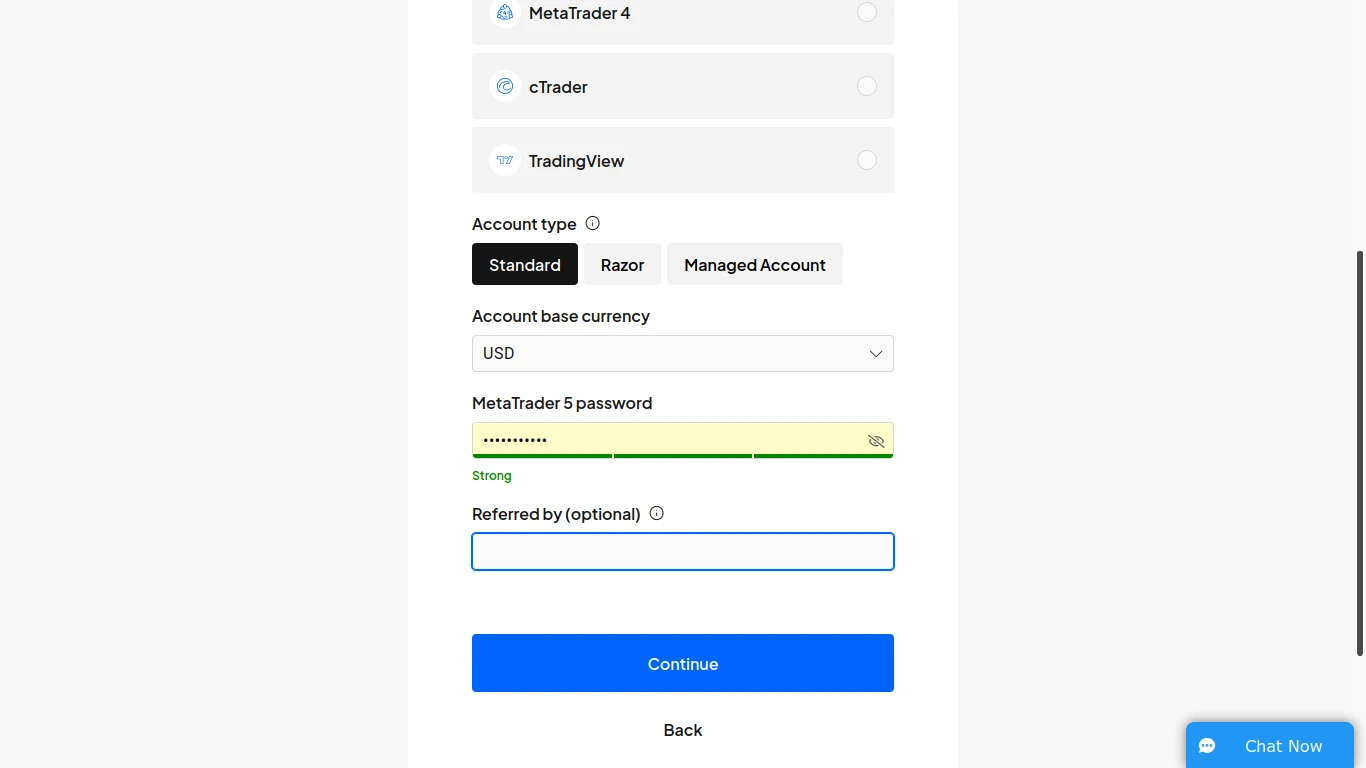Switch to the Razor account type
The width and height of the screenshot is (1366, 768).
622,264
